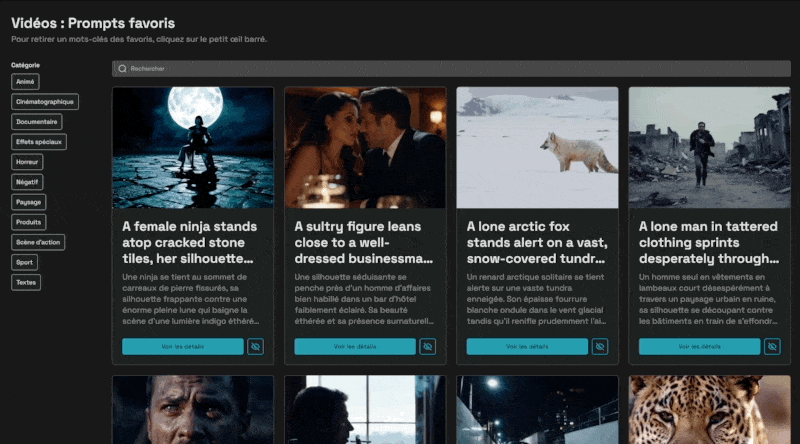Select the Effets spéciaux filter
The height and width of the screenshot is (444, 800).
(39, 142)
